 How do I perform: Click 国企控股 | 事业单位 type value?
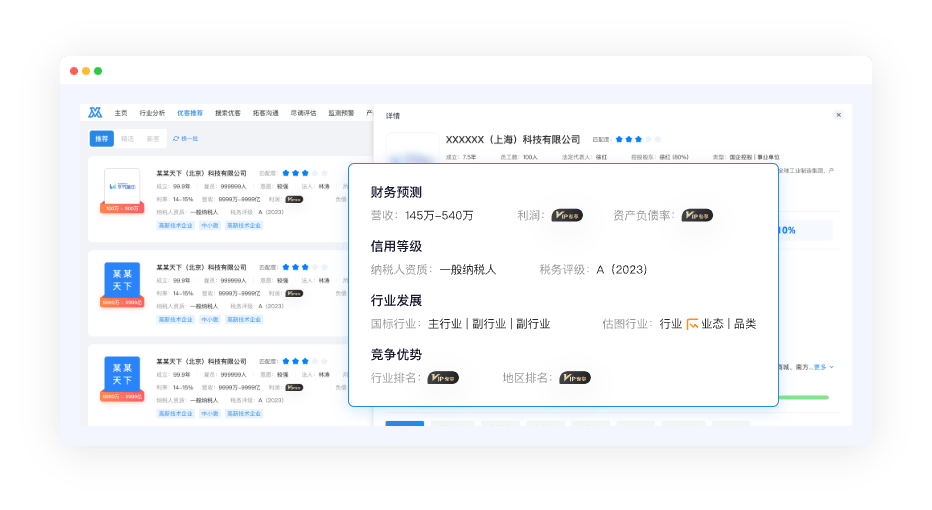(x=754, y=157)
